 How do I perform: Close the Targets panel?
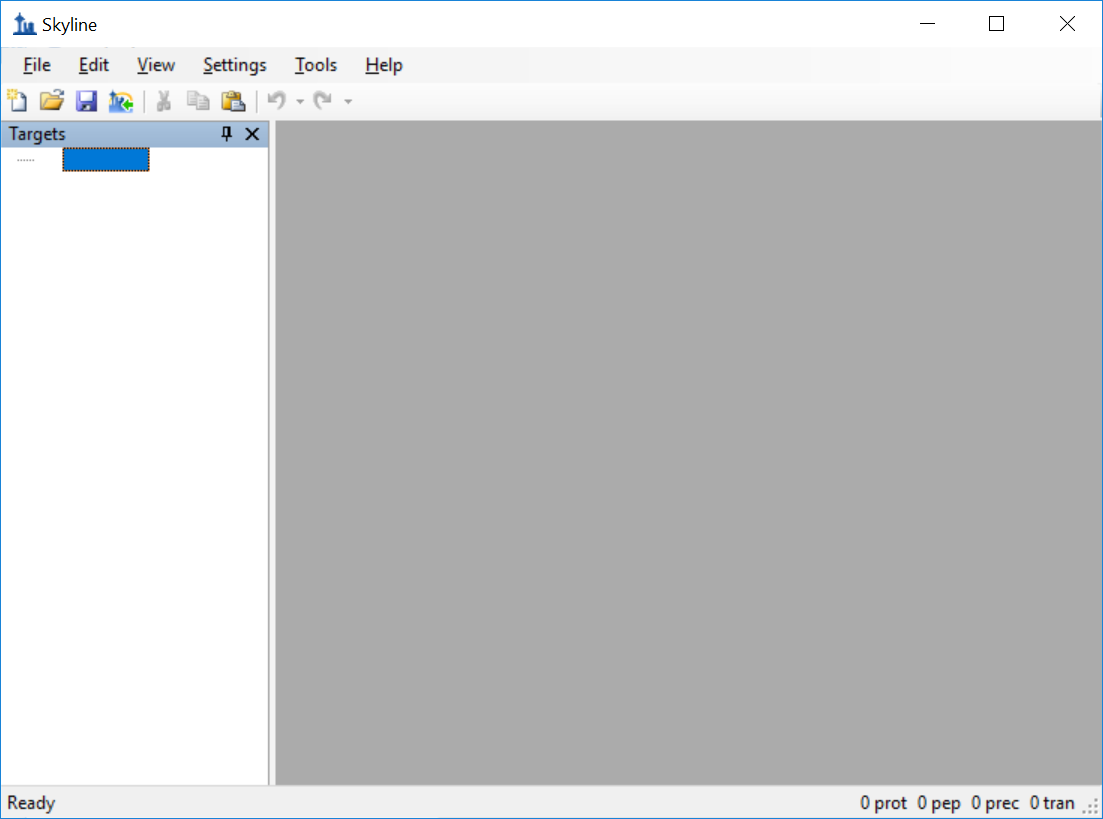tap(252, 134)
